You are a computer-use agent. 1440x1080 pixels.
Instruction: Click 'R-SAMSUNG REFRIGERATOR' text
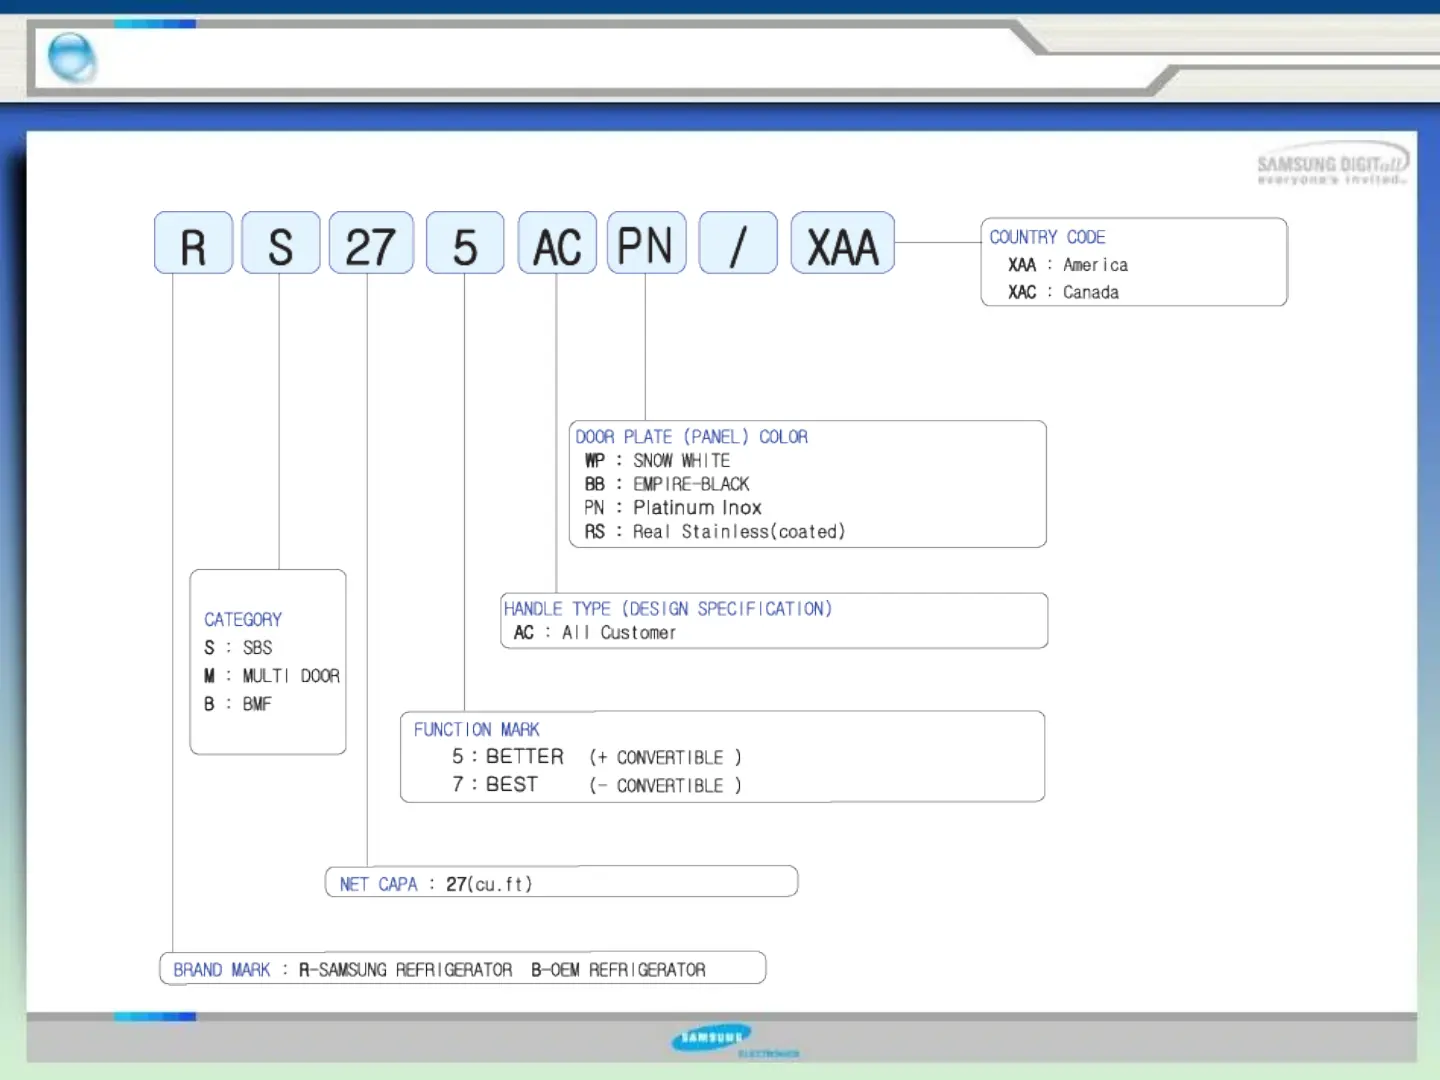405,970
